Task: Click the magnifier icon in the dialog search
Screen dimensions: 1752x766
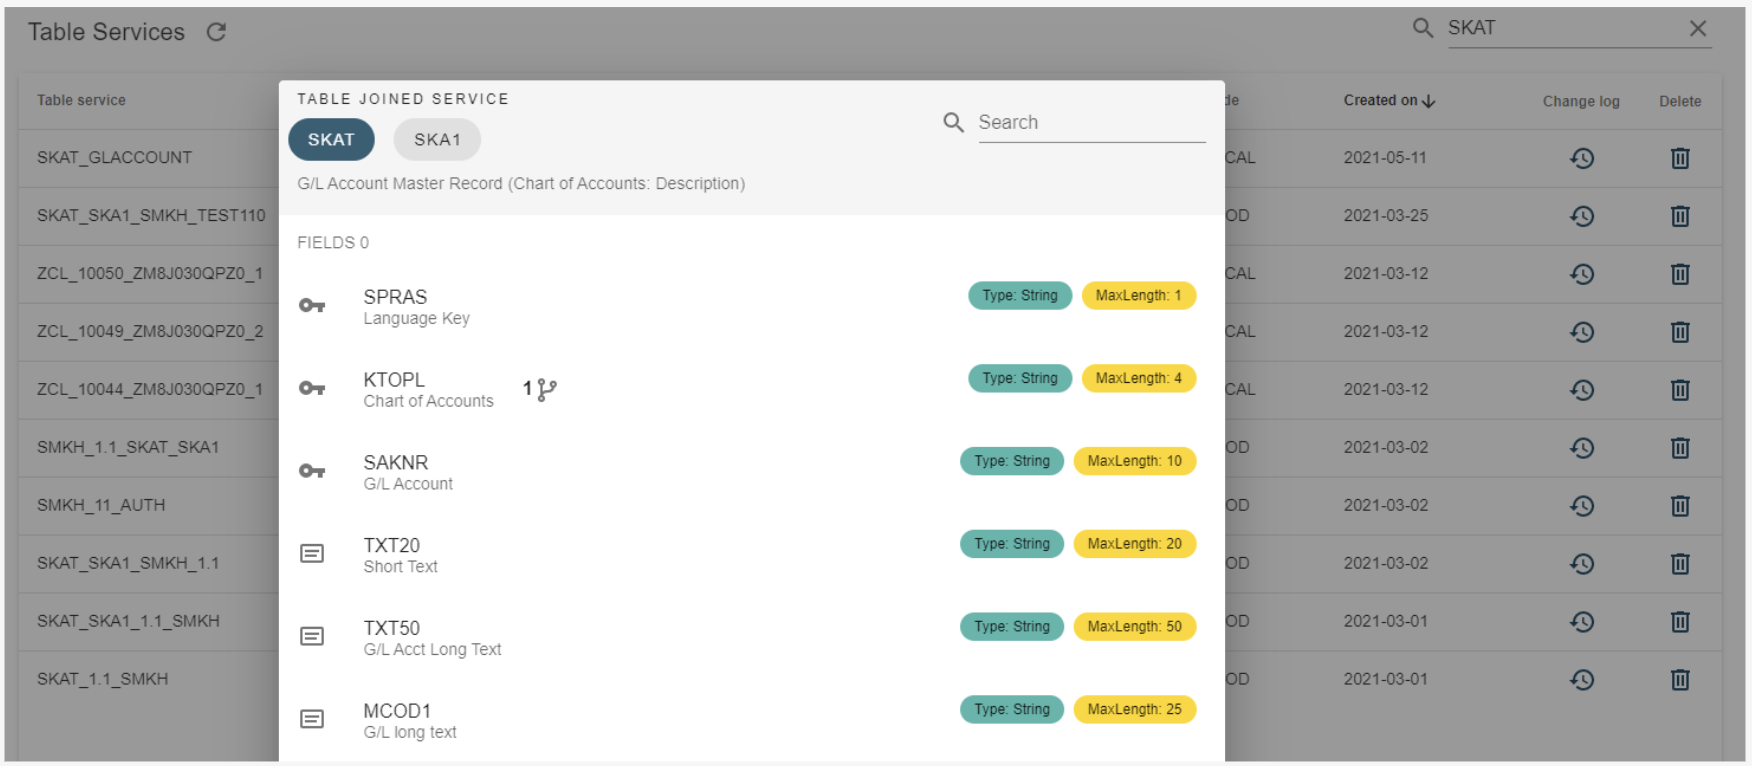Action: [953, 122]
